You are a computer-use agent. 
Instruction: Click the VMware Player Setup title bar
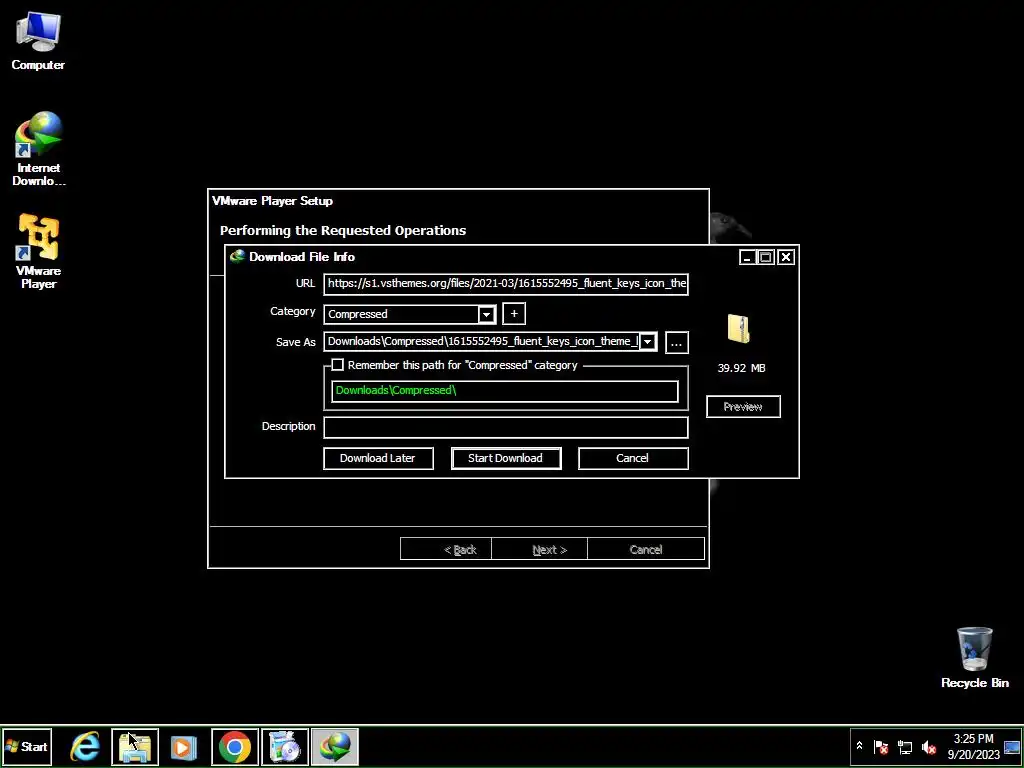click(458, 200)
